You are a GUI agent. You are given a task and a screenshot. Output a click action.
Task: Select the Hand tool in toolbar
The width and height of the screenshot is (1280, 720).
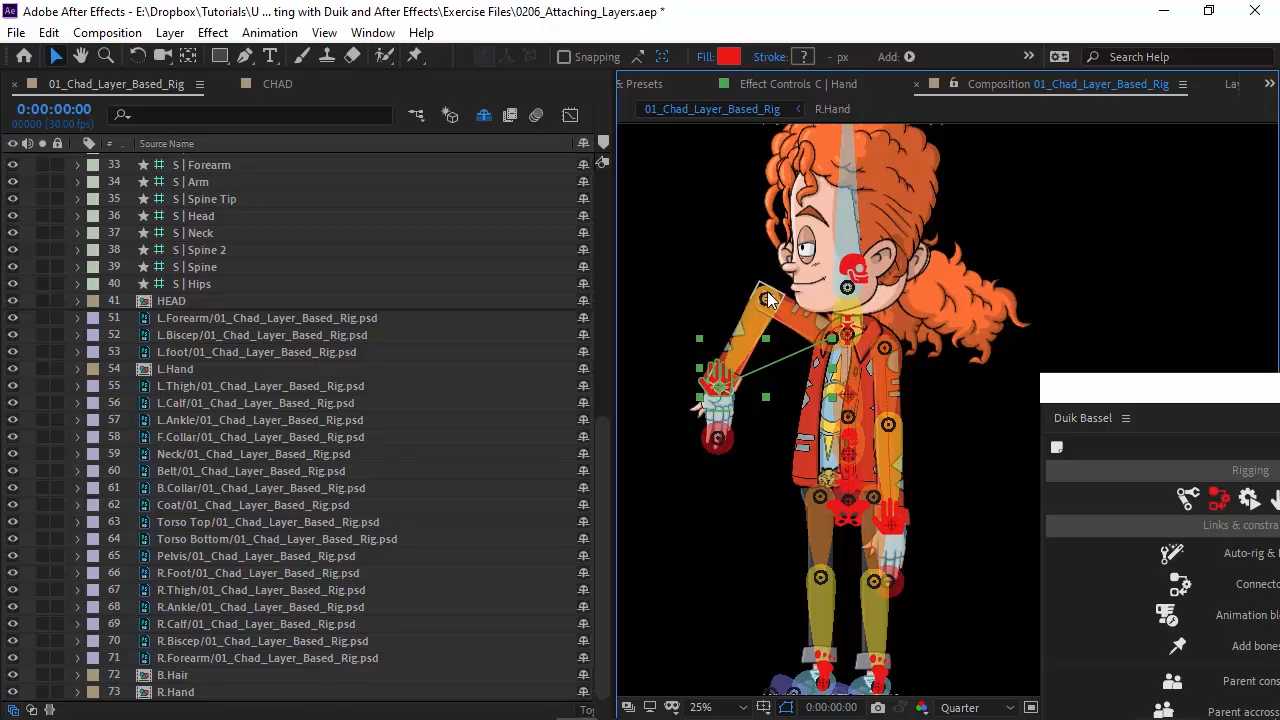(81, 57)
